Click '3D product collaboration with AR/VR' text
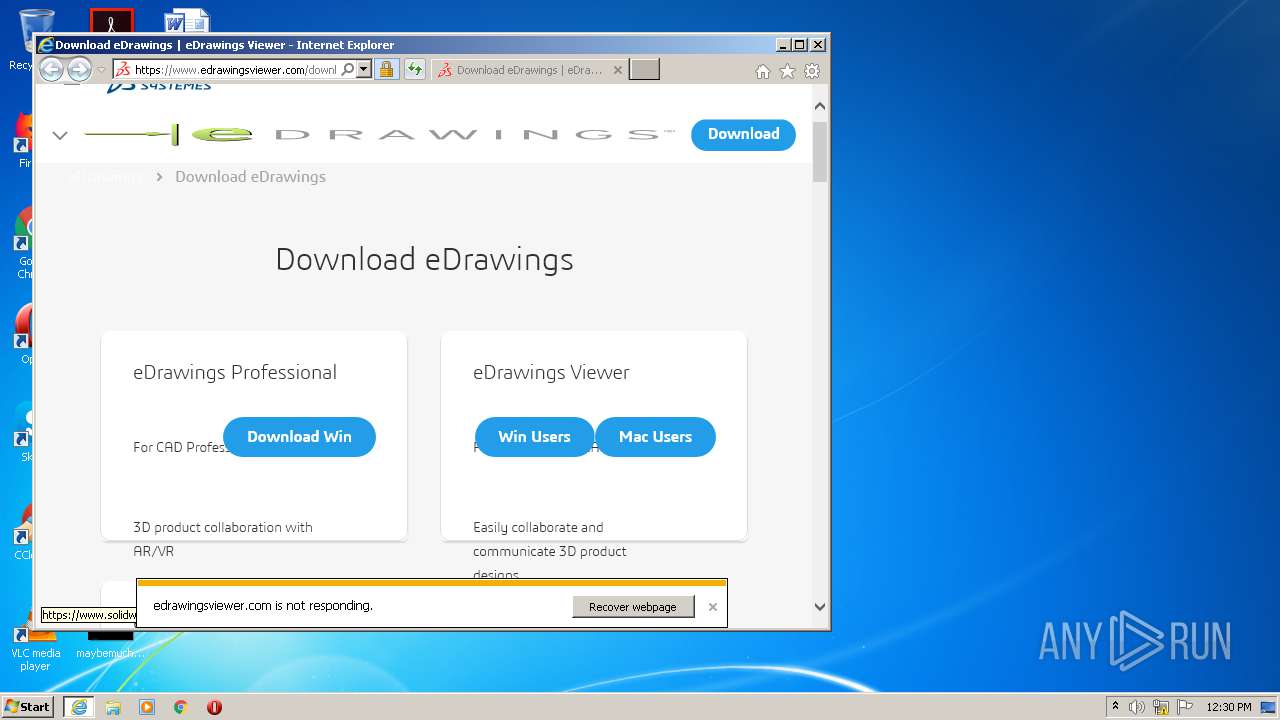1280x720 pixels. tap(223, 539)
